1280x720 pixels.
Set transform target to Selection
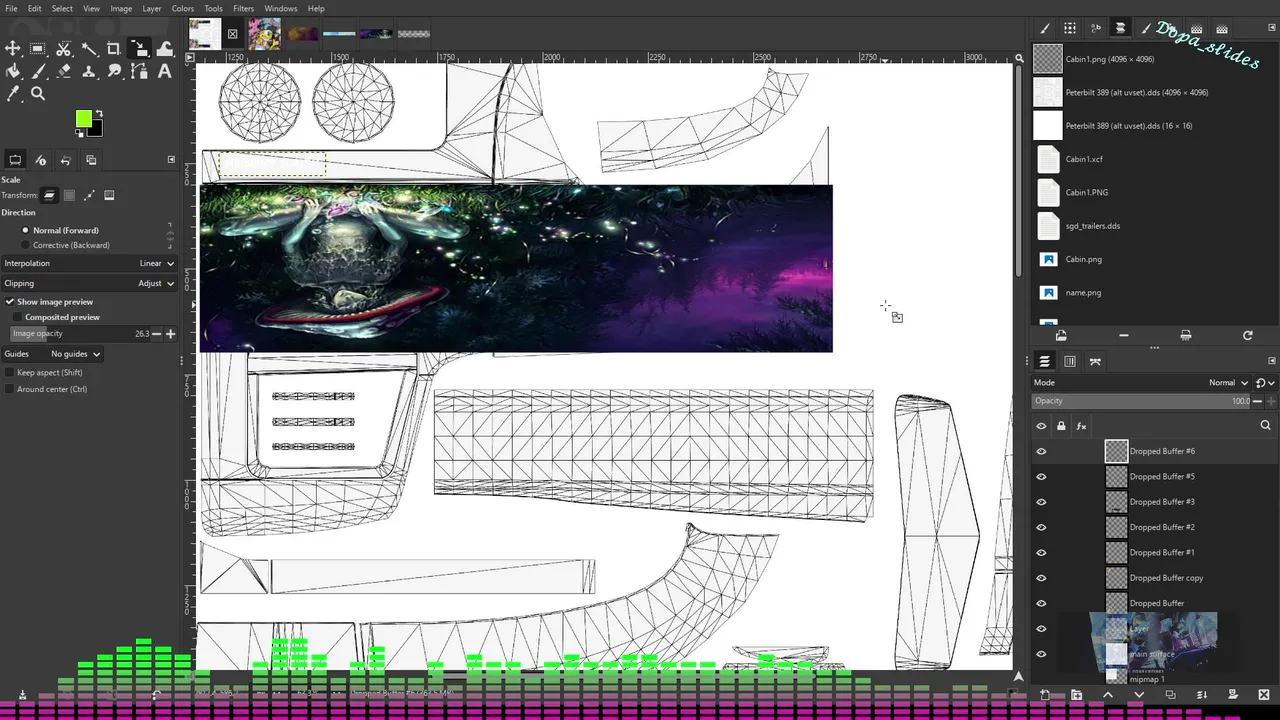tap(69, 195)
